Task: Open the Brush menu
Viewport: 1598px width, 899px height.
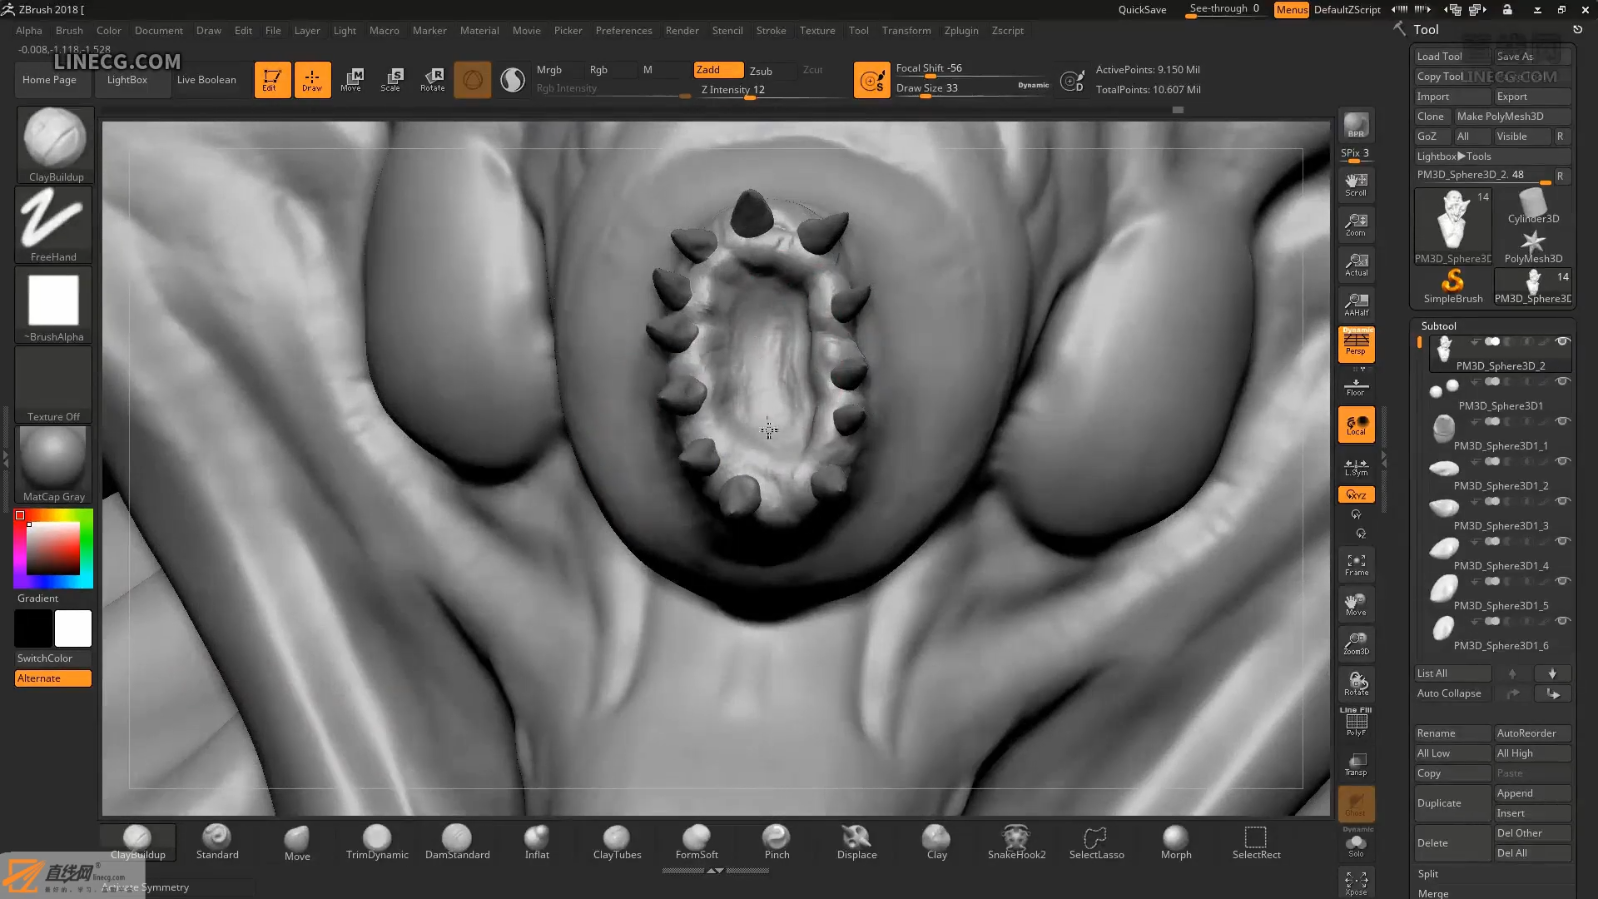Action: (69, 30)
